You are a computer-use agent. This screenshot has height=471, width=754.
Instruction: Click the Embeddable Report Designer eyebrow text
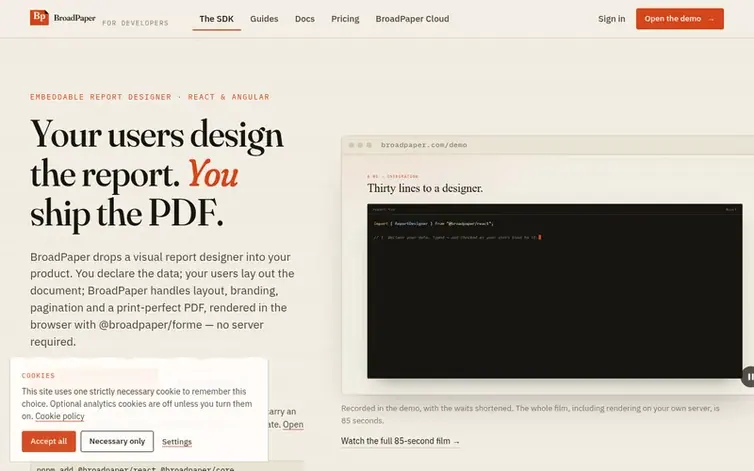150,97
